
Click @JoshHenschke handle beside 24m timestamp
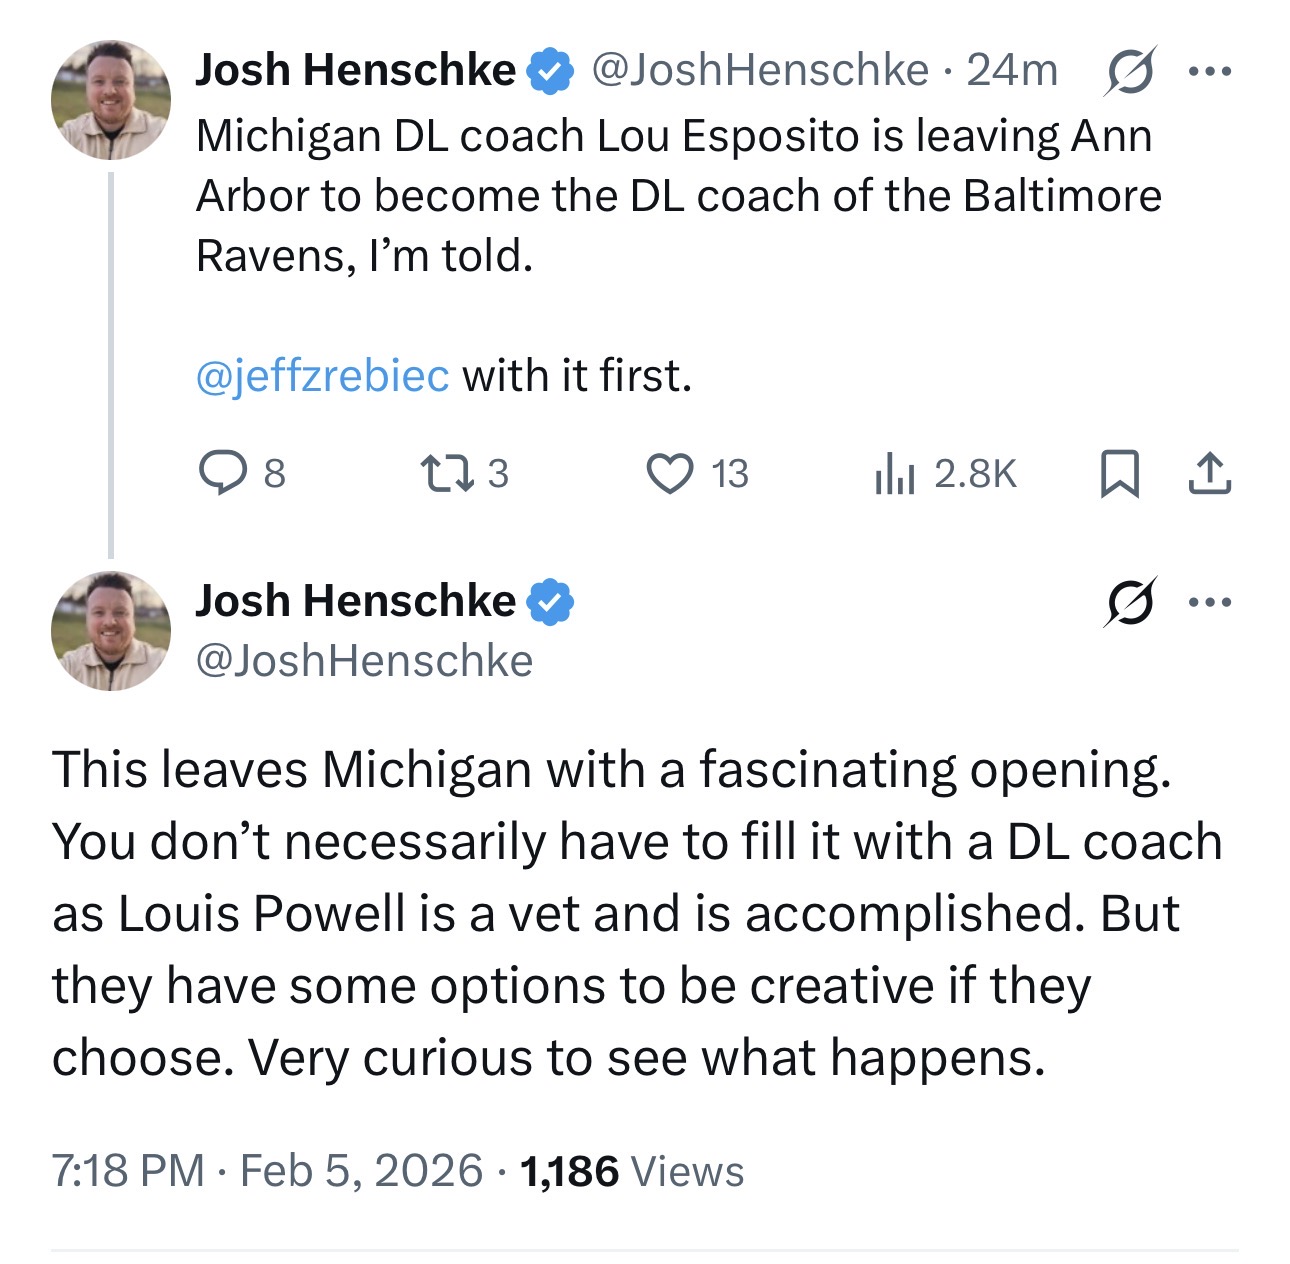pos(760,70)
